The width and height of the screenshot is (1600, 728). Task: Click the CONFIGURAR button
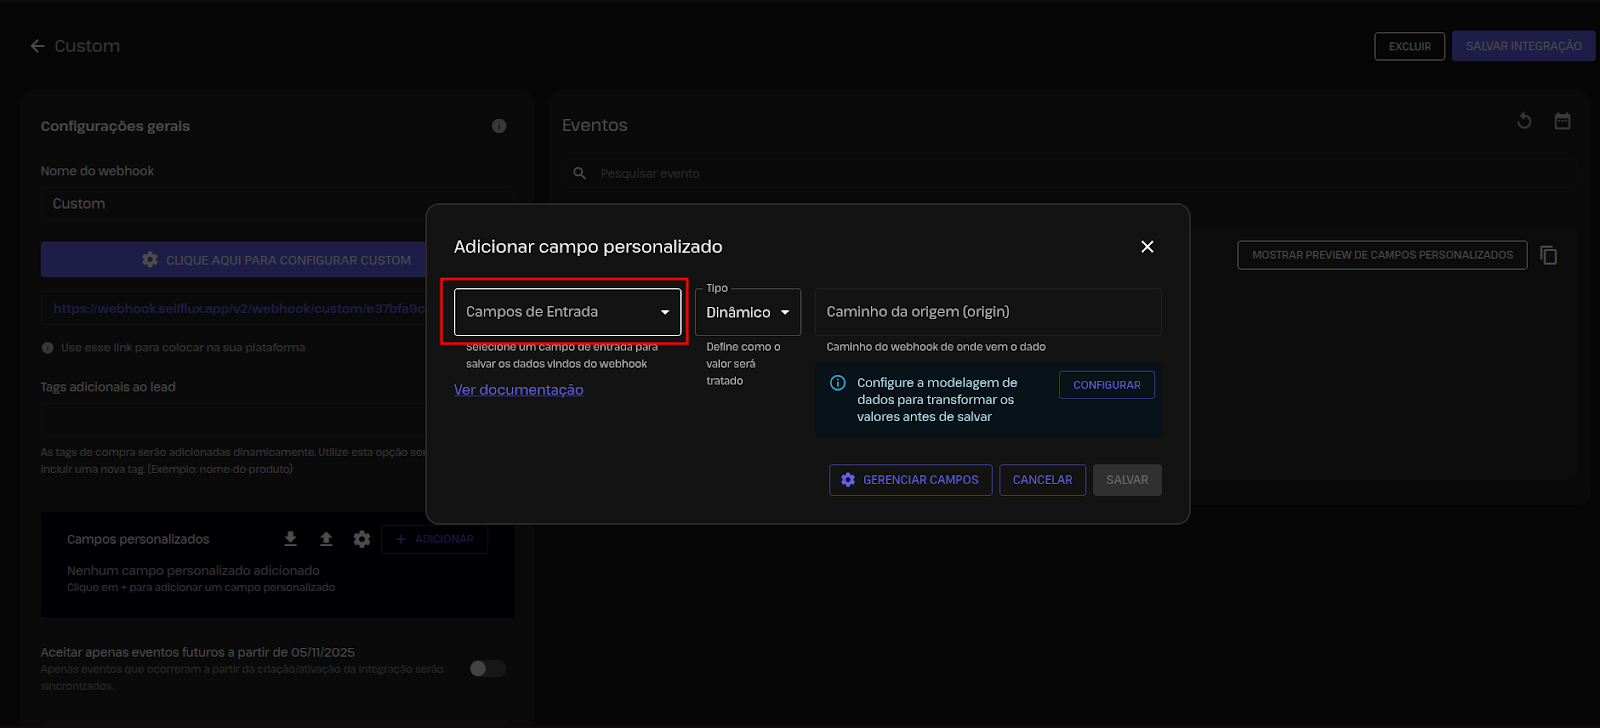(x=1106, y=385)
